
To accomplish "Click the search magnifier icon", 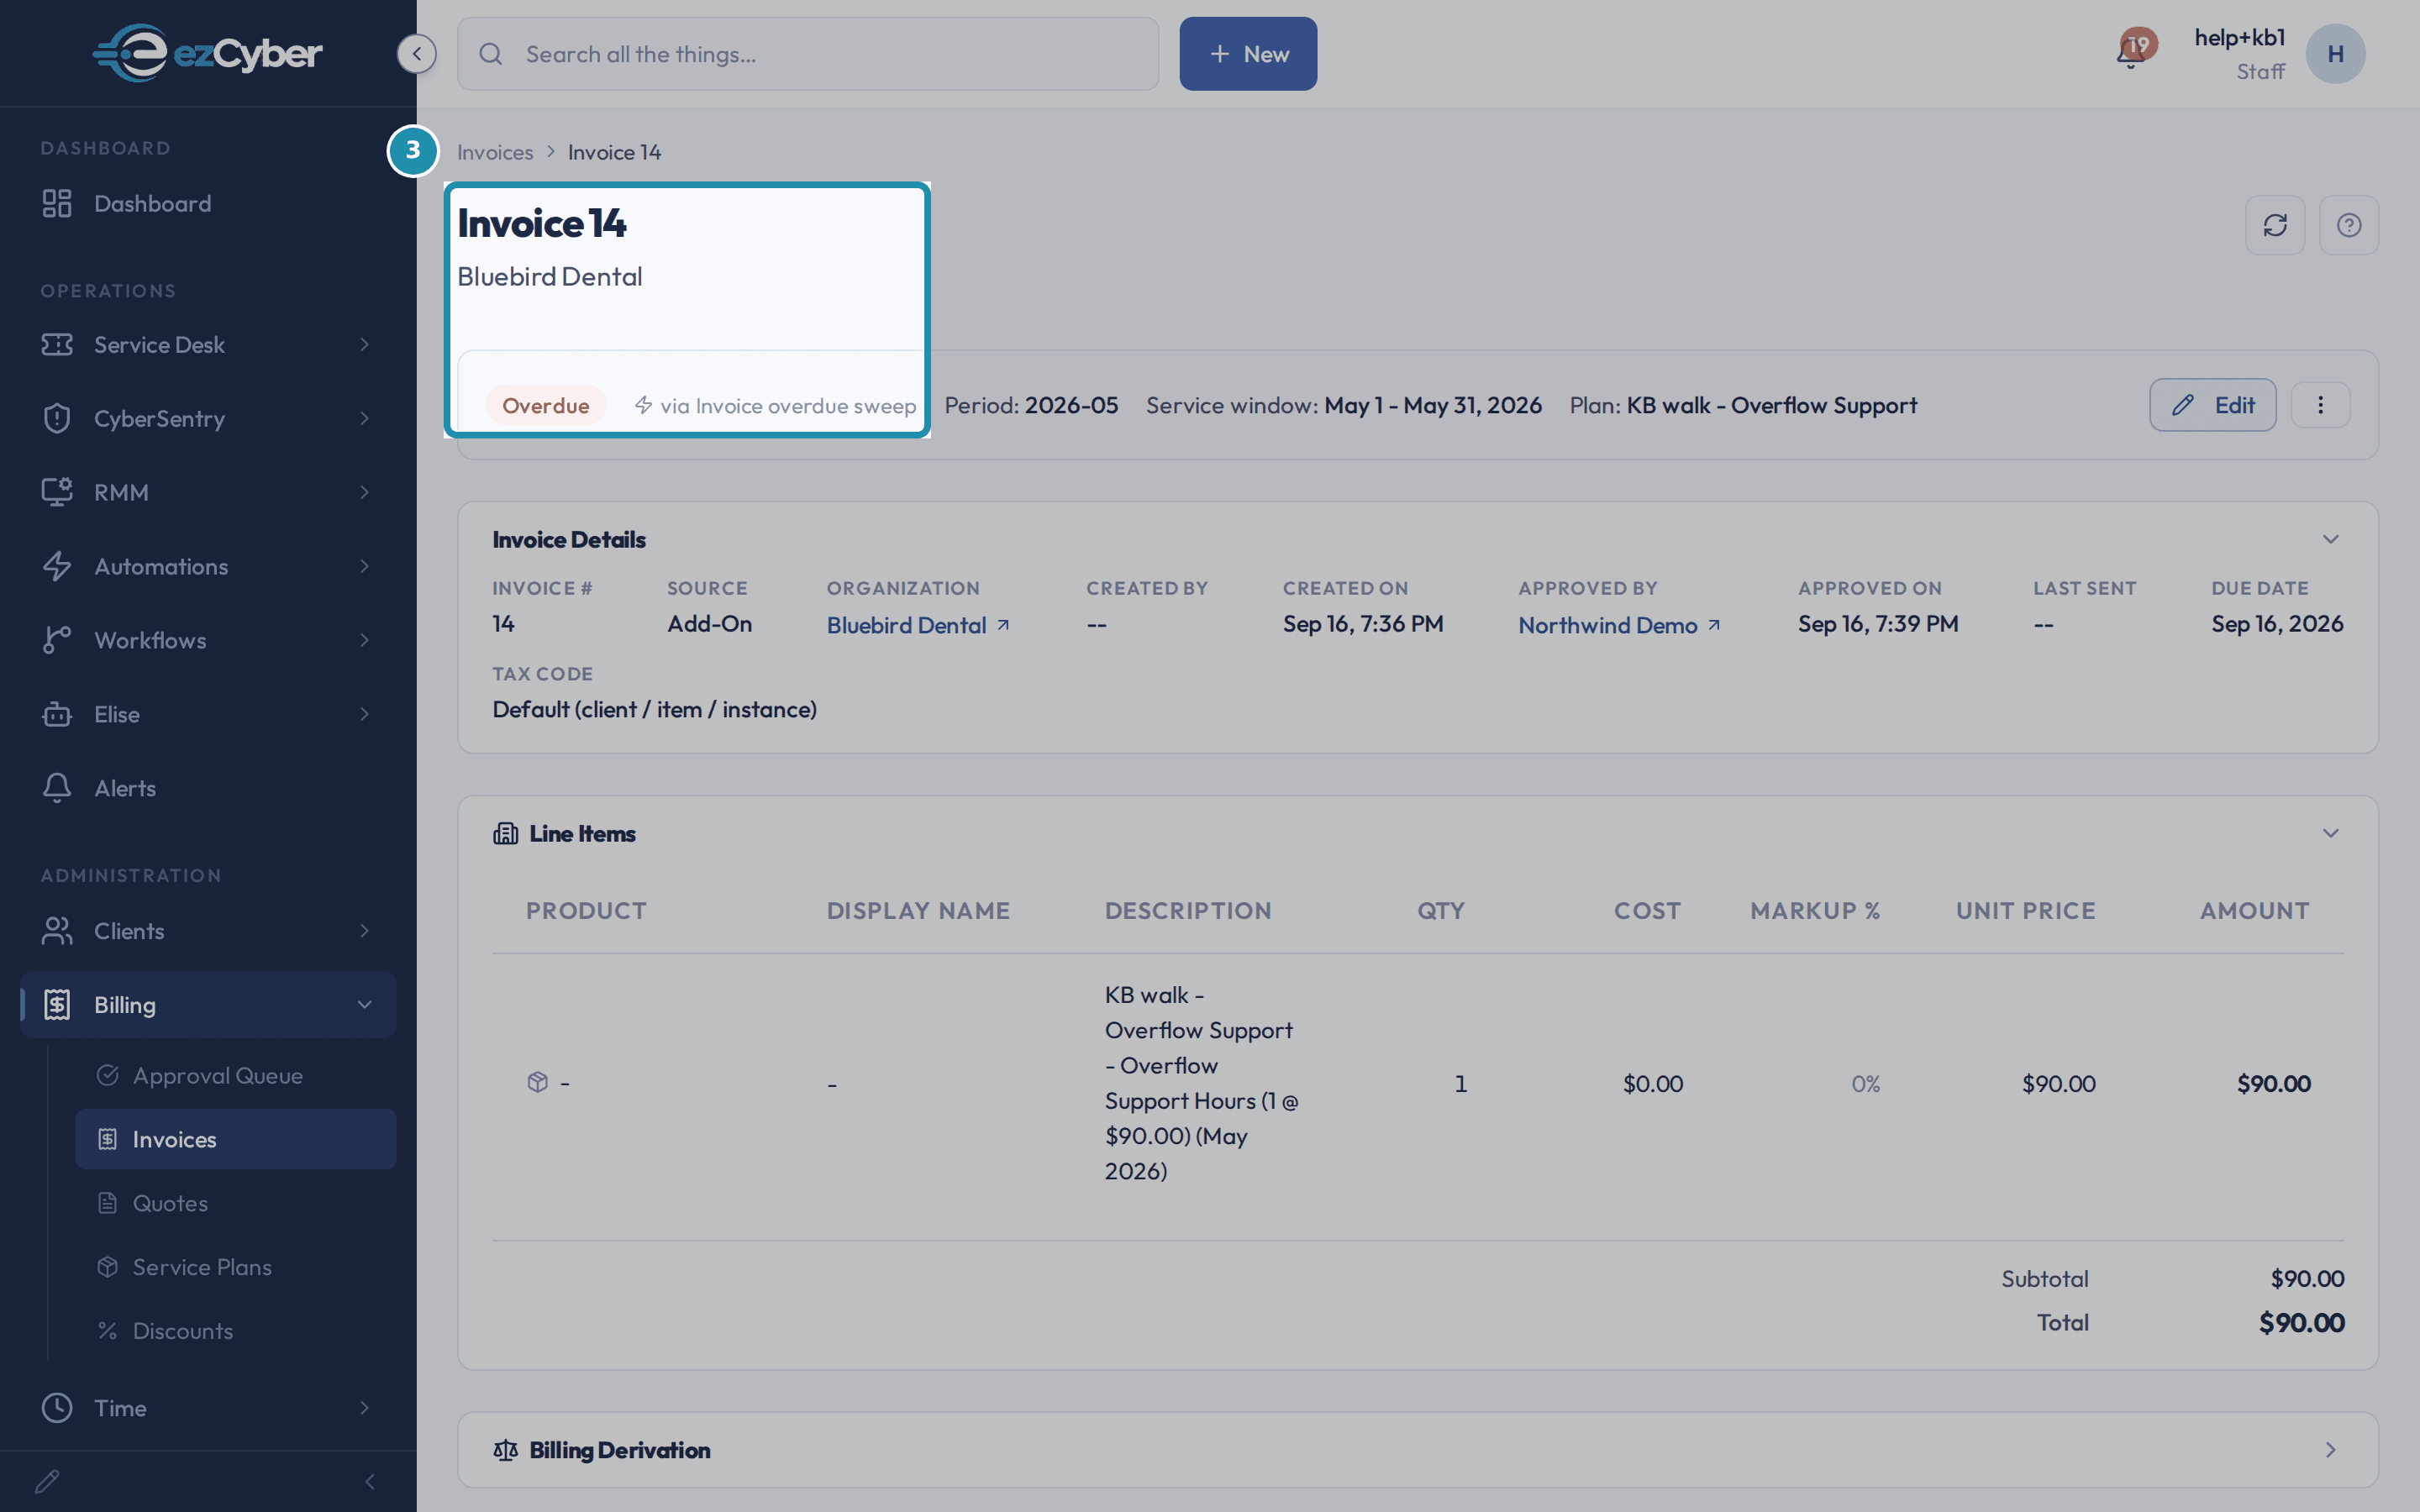I will pyautogui.click(x=490, y=54).
